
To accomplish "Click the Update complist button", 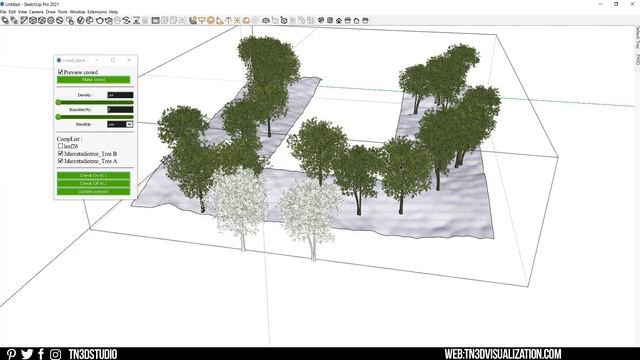I will [93, 191].
